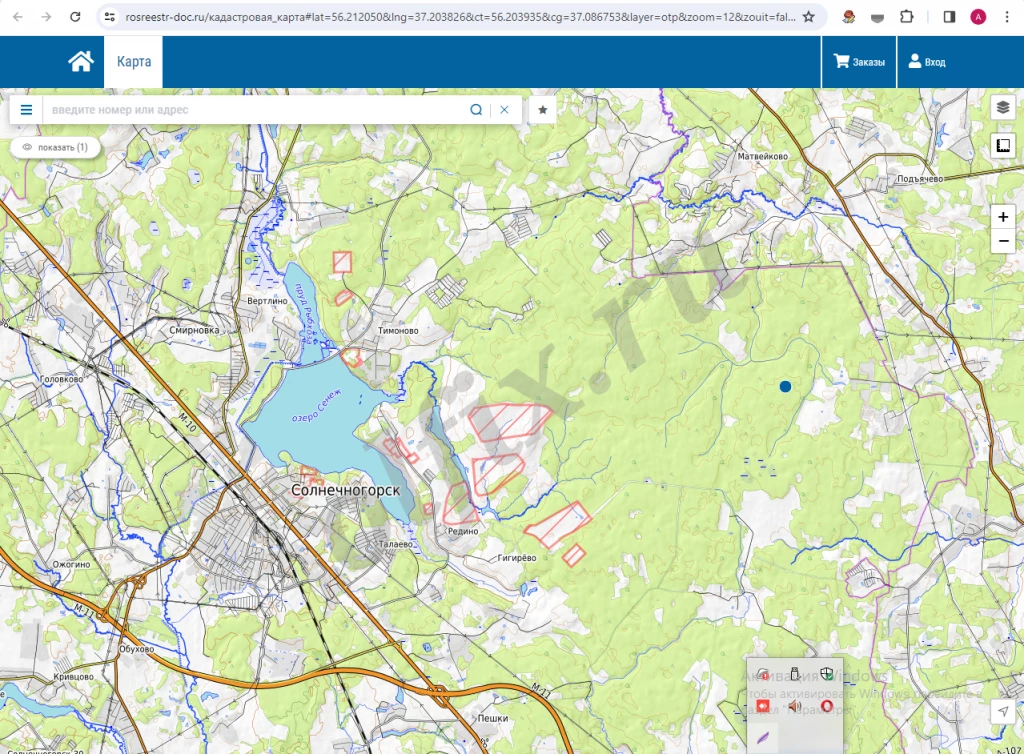Click the search magnifier icon

476,110
